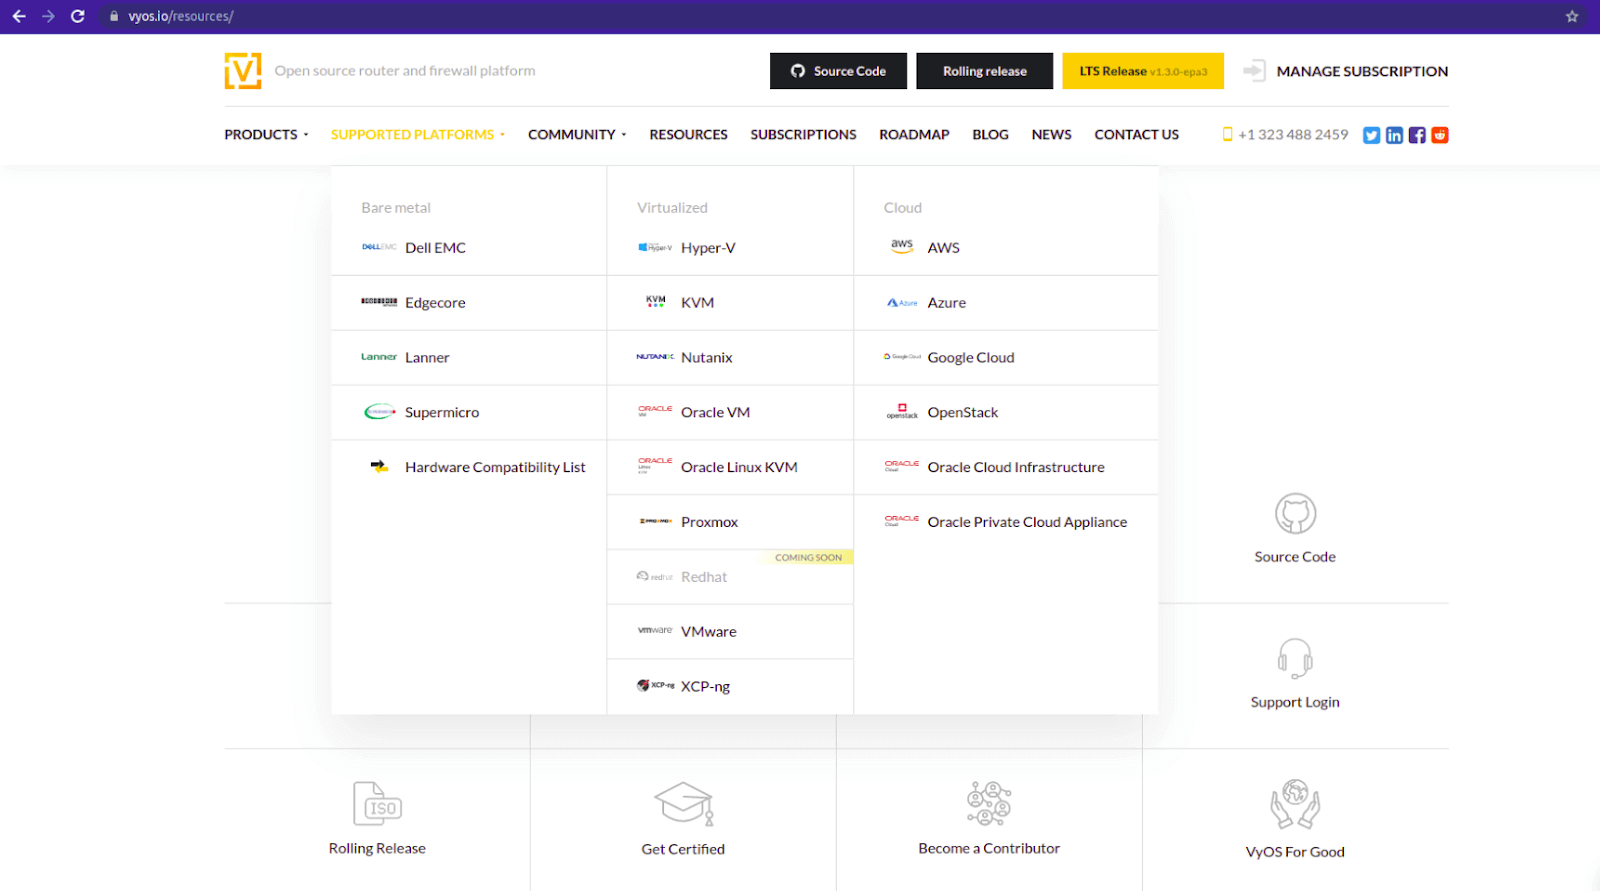Image resolution: width=1600 pixels, height=891 pixels.
Task: Open the Twitter social icon
Action: (x=1371, y=135)
